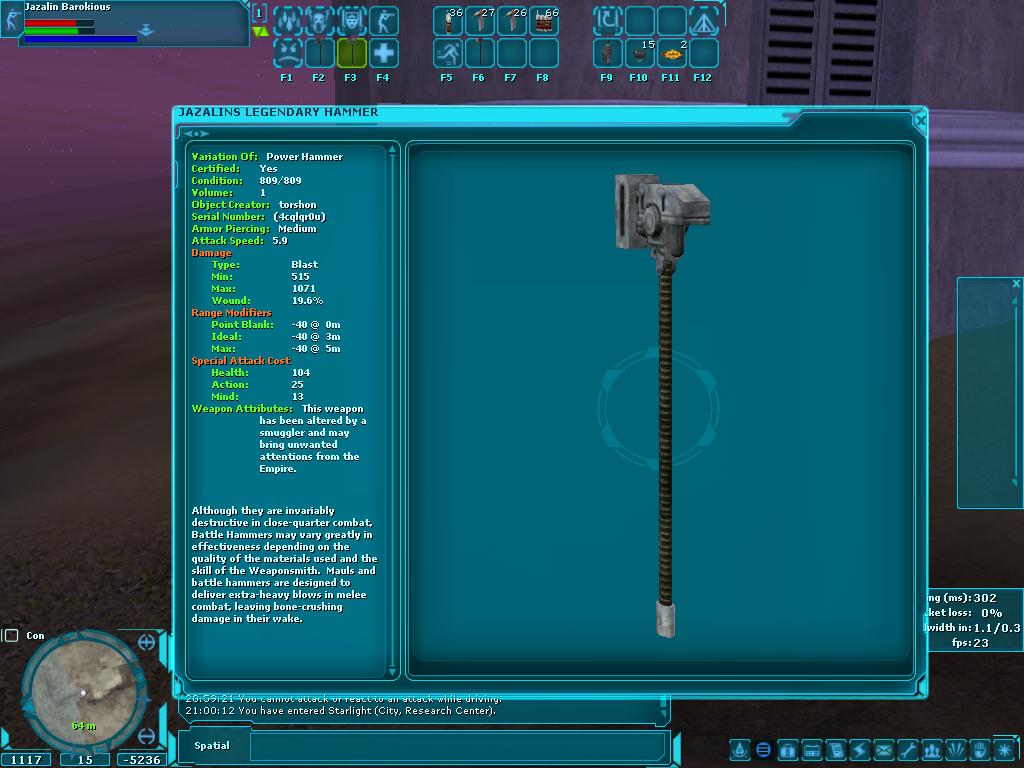This screenshot has height=768, width=1024.
Task: Use the food item with count 15
Action: point(640,53)
